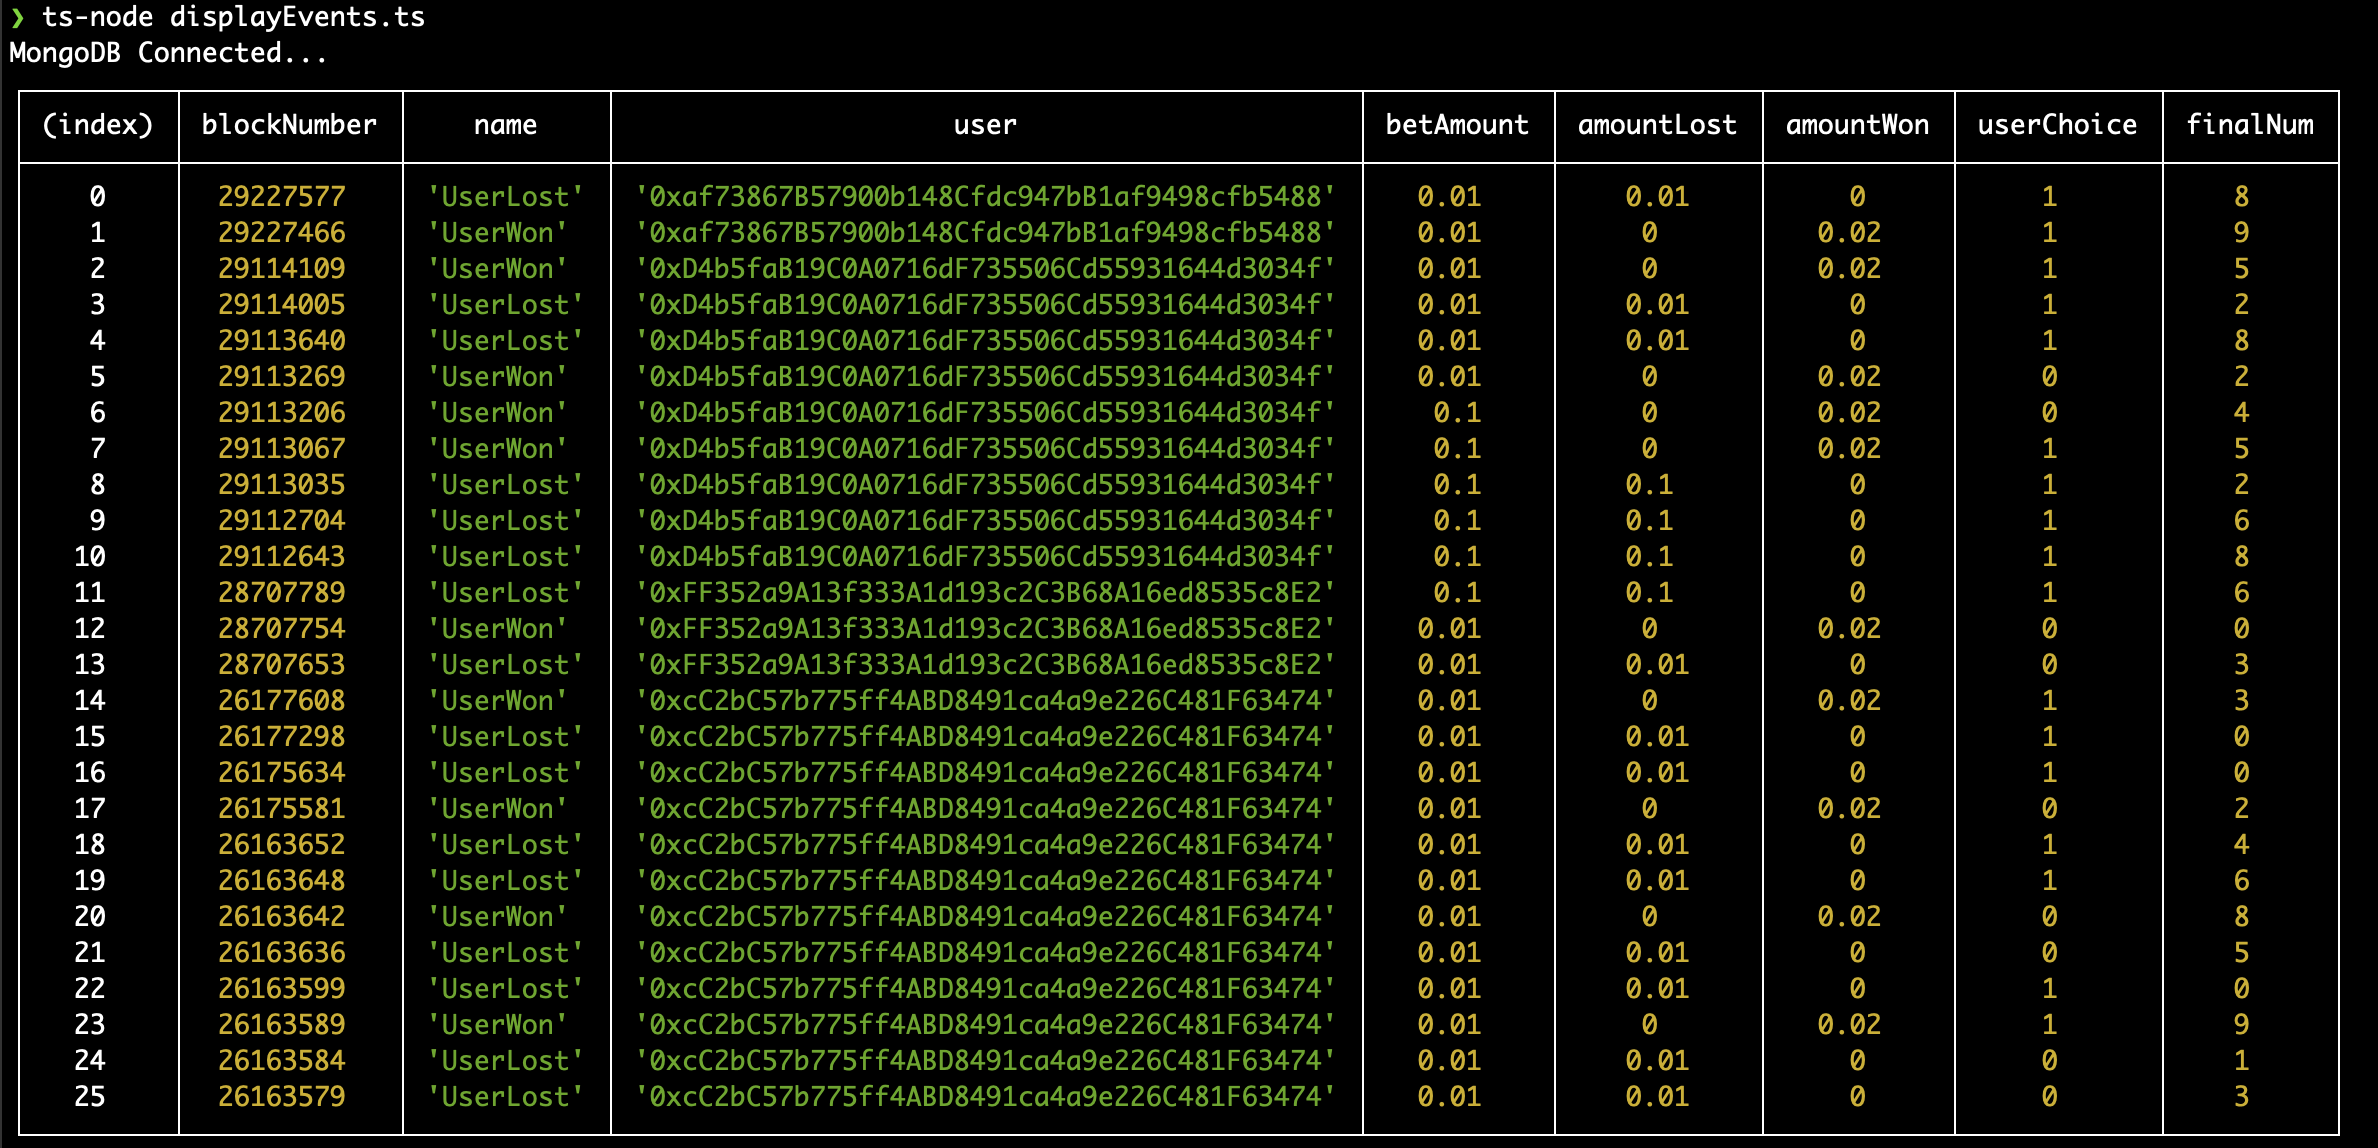Click the user address in index row 11
Screen dimensions: 2378x1148
pyautogui.click(x=985, y=593)
